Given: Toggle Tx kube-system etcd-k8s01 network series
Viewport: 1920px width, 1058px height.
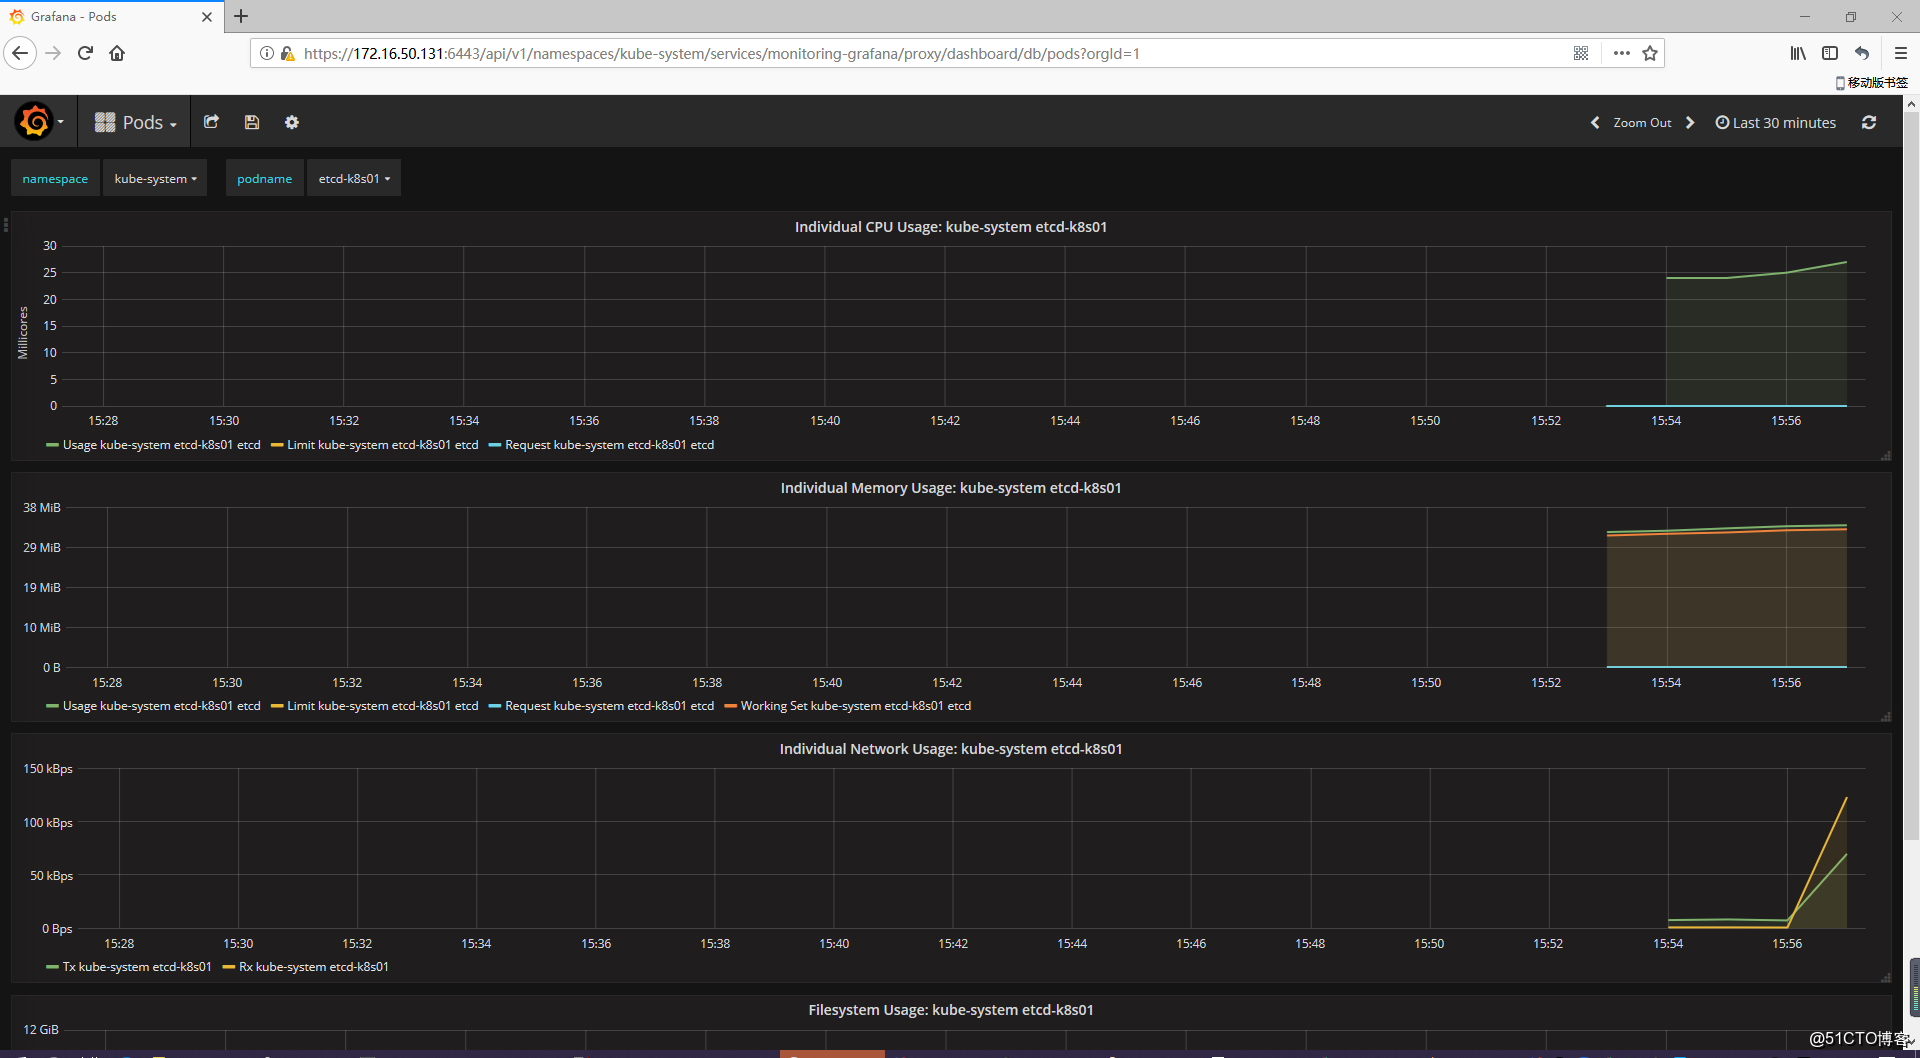Looking at the screenshot, I should click(137, 967).
